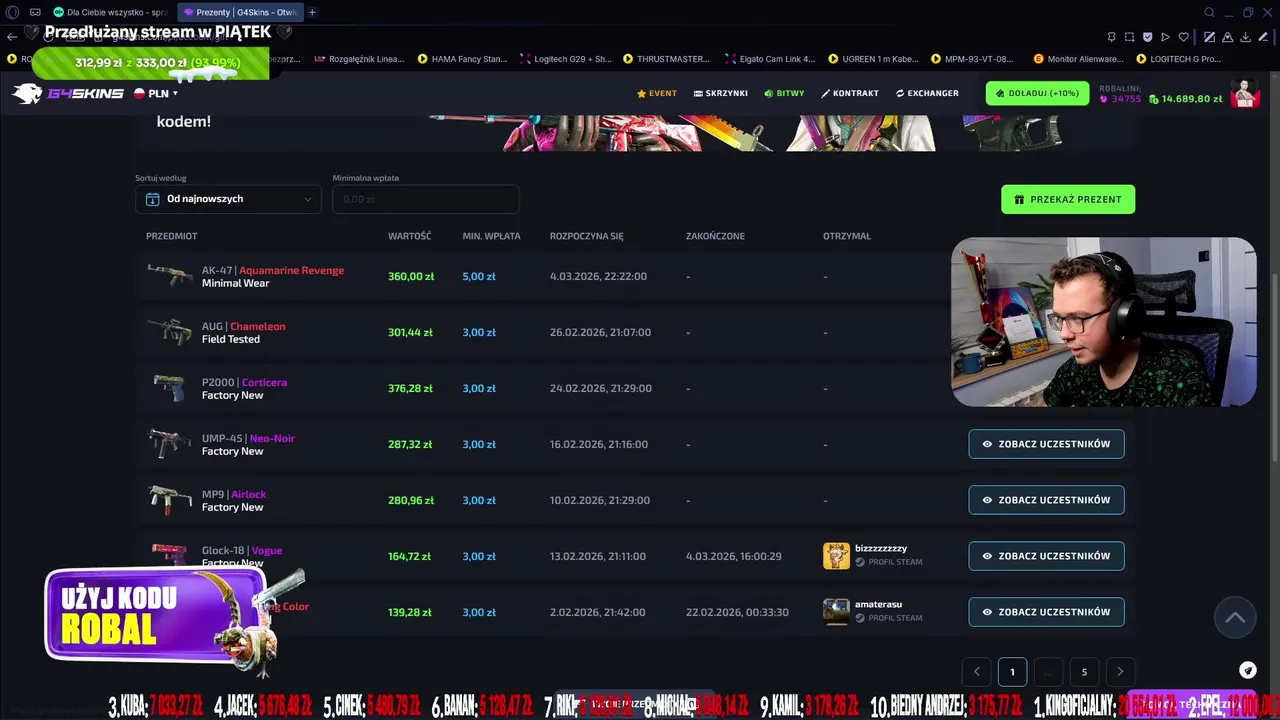1280x720 pixels.
Task: Click 'Glock-18 | Vogue' item name
Action: (242, 550)
